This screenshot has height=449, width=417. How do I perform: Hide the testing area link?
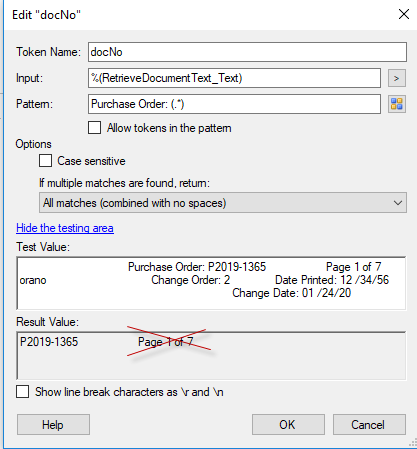pyautogui.click(x=65, y=228)
